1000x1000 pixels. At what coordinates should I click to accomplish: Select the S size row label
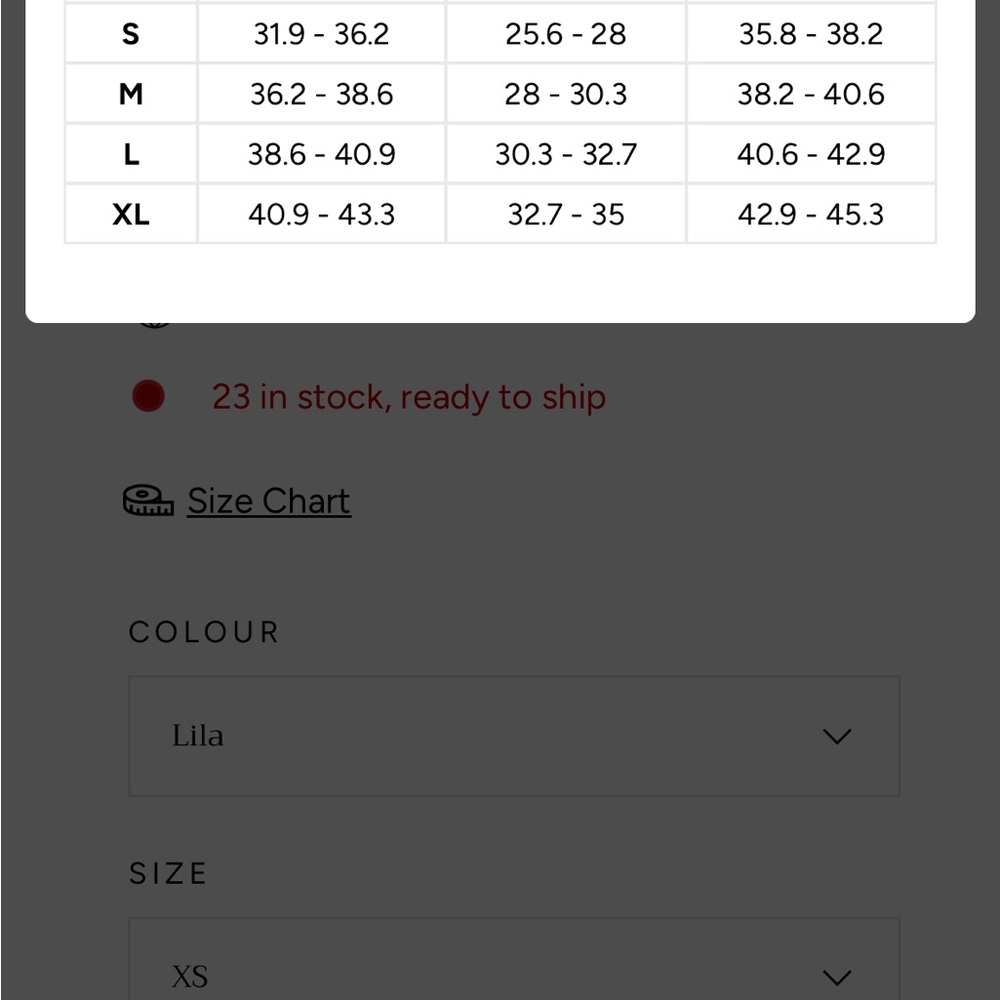pyautogui.click(x=131, y=34)
